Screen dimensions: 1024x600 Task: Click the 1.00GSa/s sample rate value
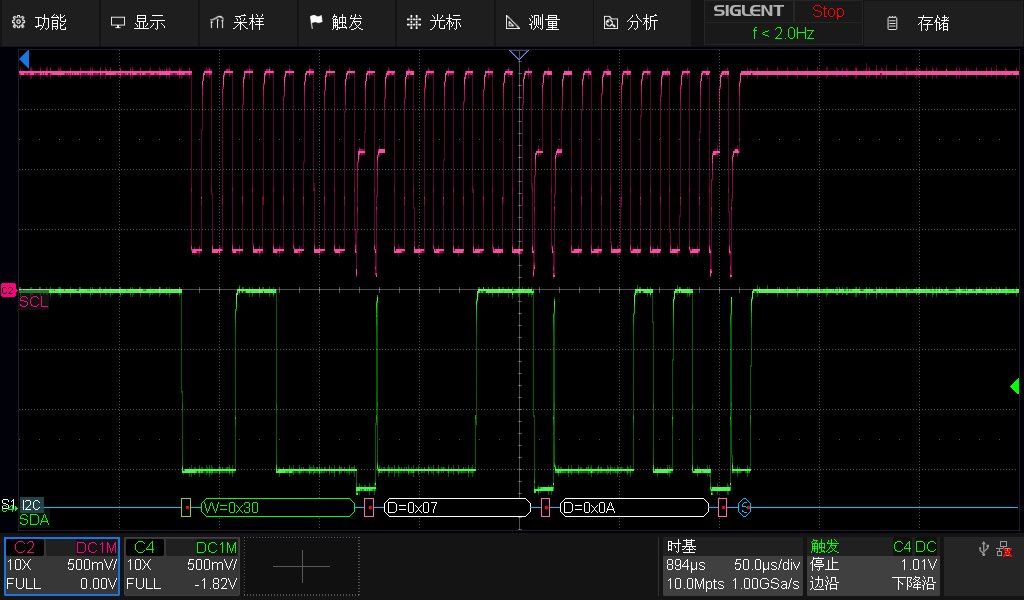point(765,584)
